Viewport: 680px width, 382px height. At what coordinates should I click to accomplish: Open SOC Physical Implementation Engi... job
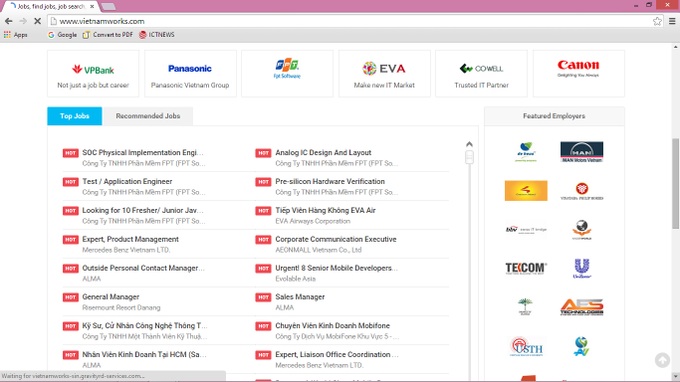(x=142, y=153)
